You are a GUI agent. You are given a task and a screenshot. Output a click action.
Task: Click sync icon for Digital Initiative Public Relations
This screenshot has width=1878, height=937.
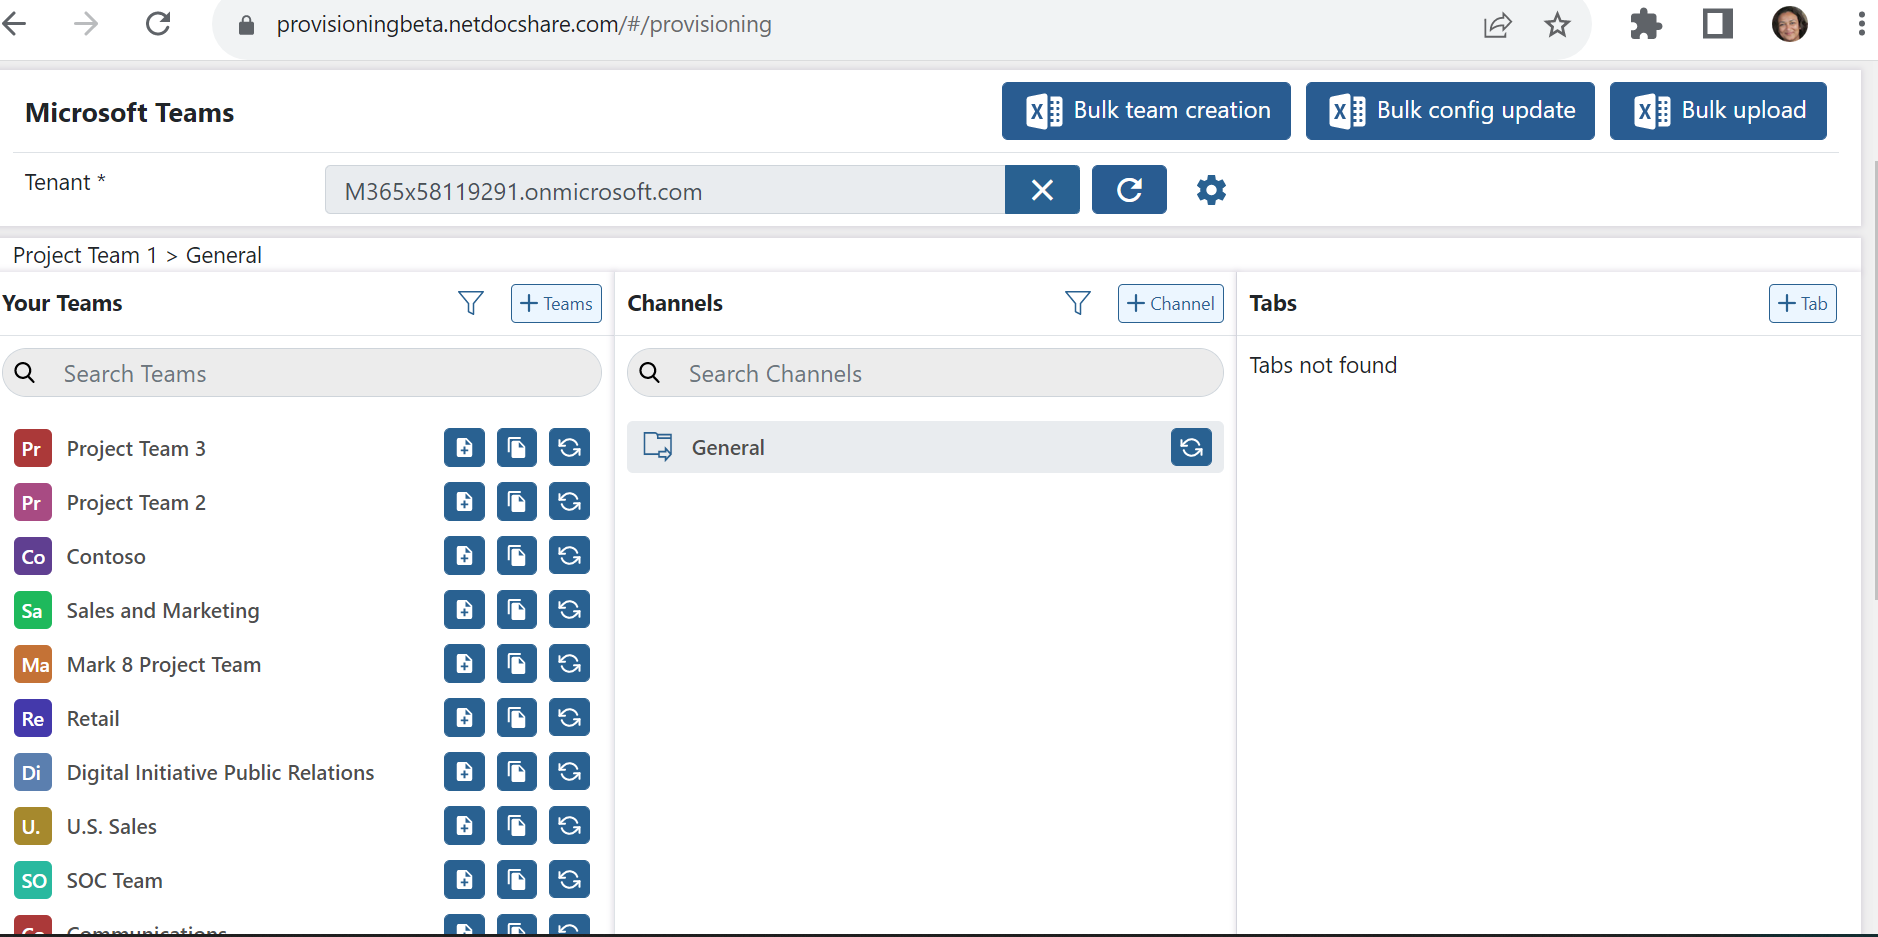(569, 772)
